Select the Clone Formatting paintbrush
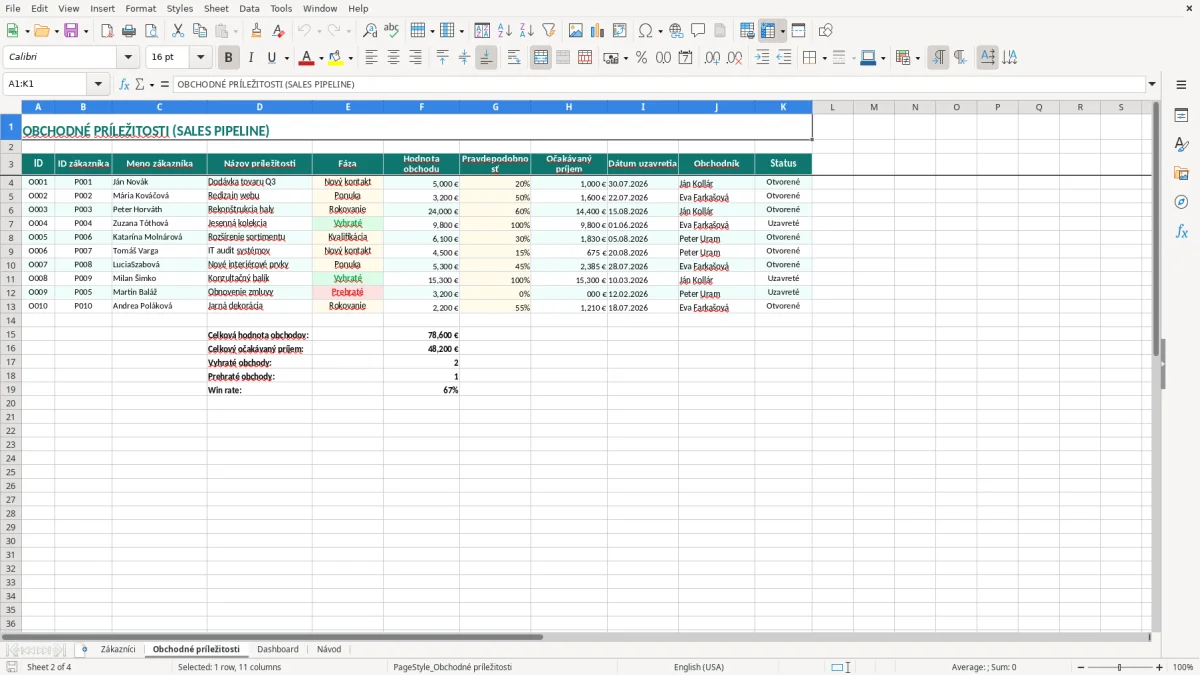The image size is (1200, 675). point(256,31)
